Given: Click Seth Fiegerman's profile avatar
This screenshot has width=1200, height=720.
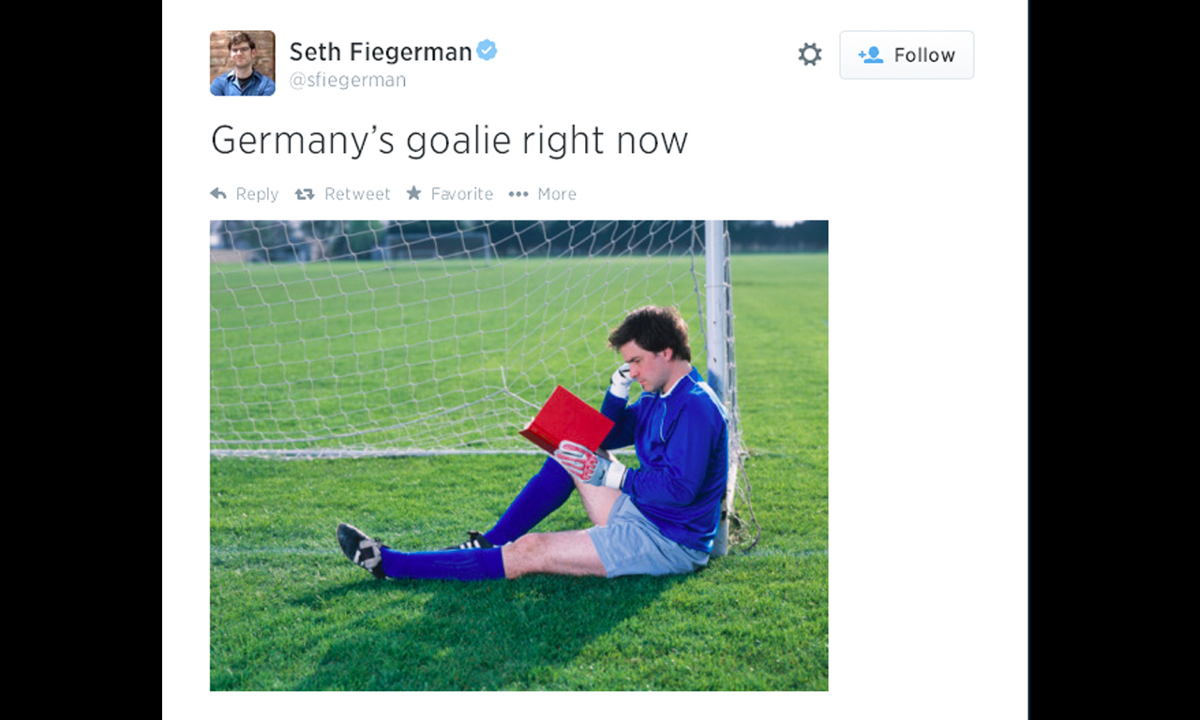Looking at the screenshot, I should [242, 63].
